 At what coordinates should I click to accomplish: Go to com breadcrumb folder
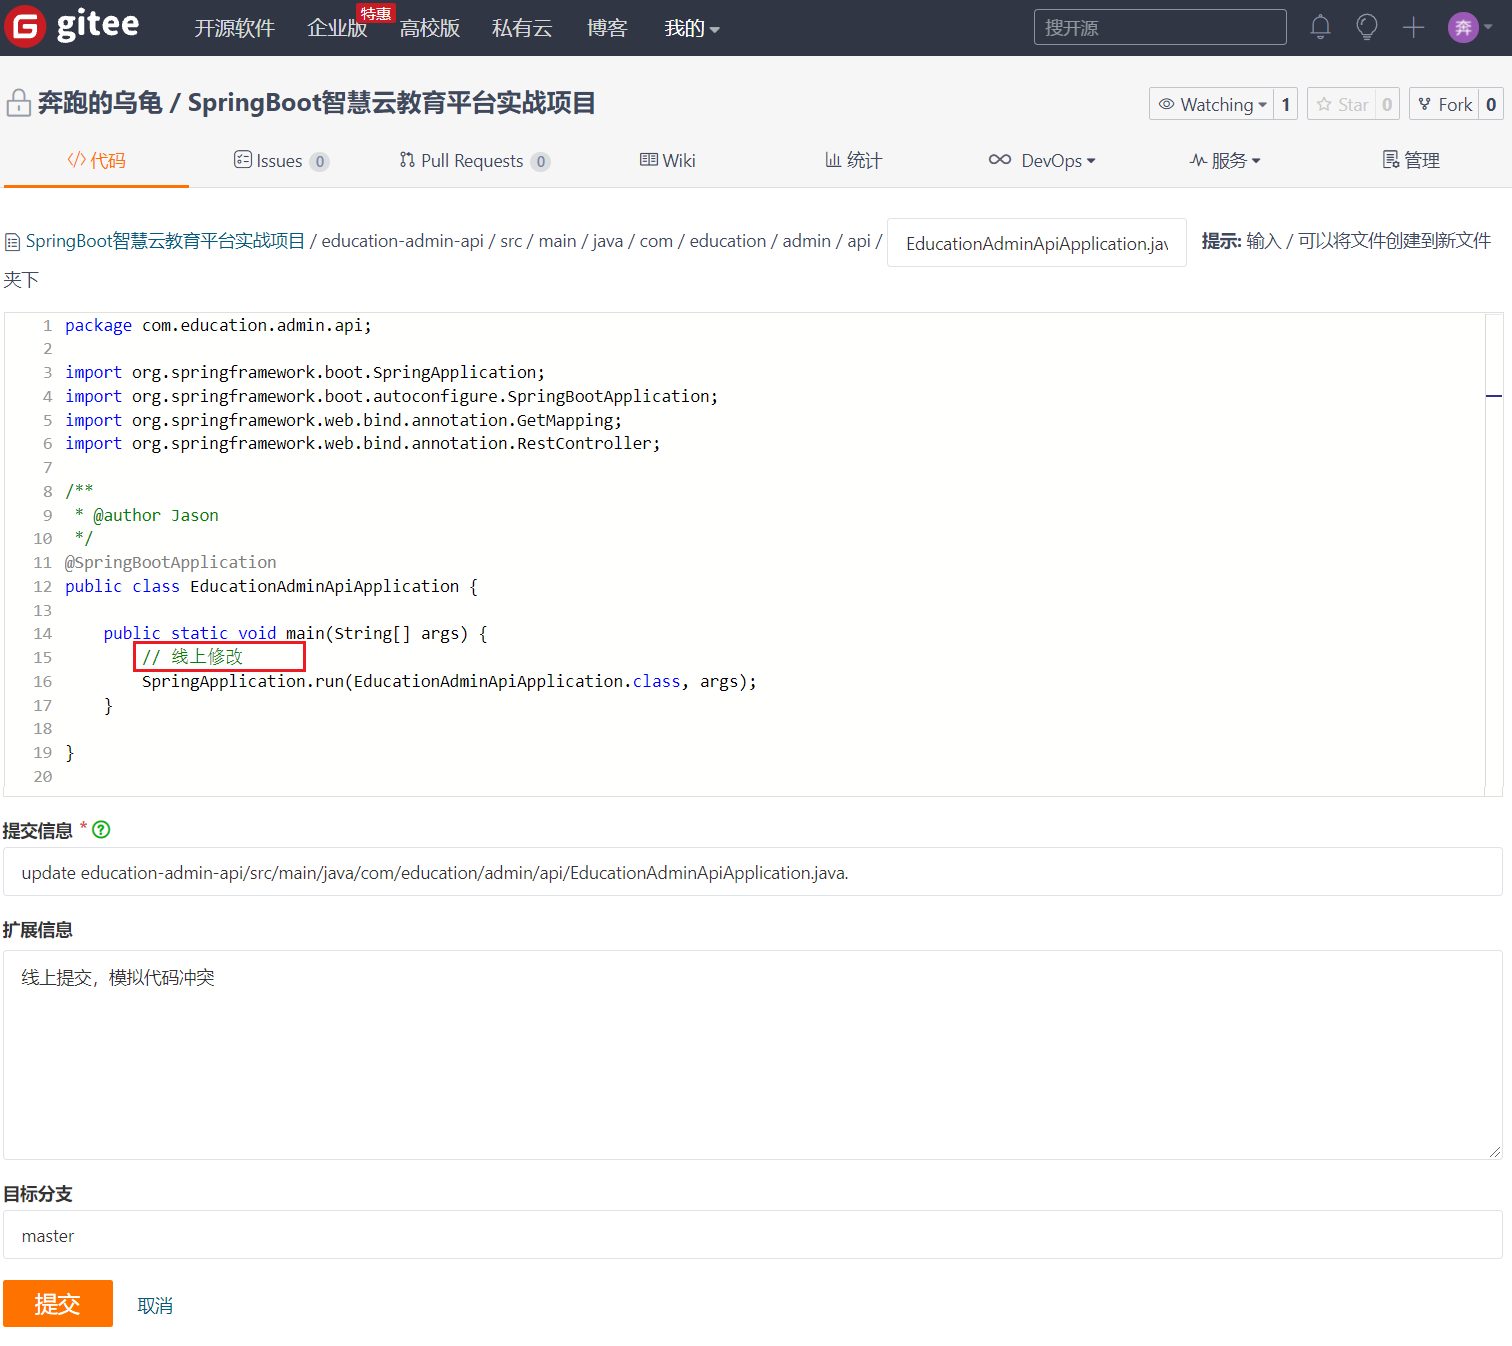[x=656, y=241]
